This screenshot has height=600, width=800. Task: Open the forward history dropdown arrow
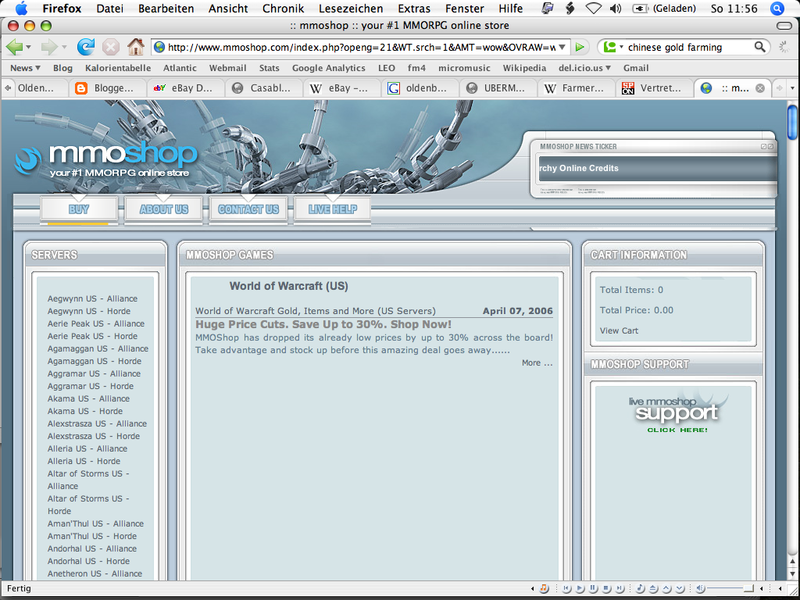(x=64, y=47)
